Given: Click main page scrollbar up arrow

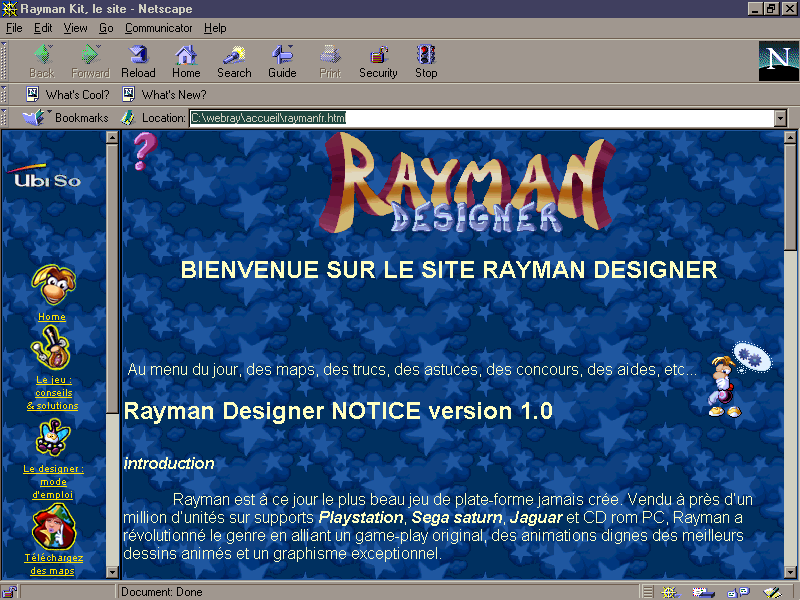Looking at the screenshot, I should coord(790,137).
